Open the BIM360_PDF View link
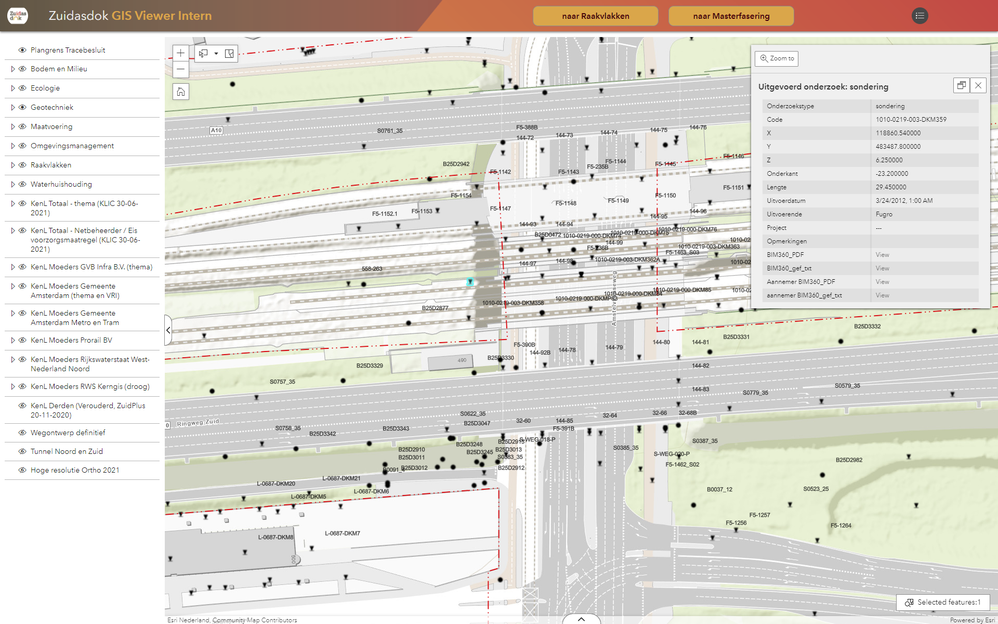The width and height of the screenshot is (998, 624). [x=882, y=255]
